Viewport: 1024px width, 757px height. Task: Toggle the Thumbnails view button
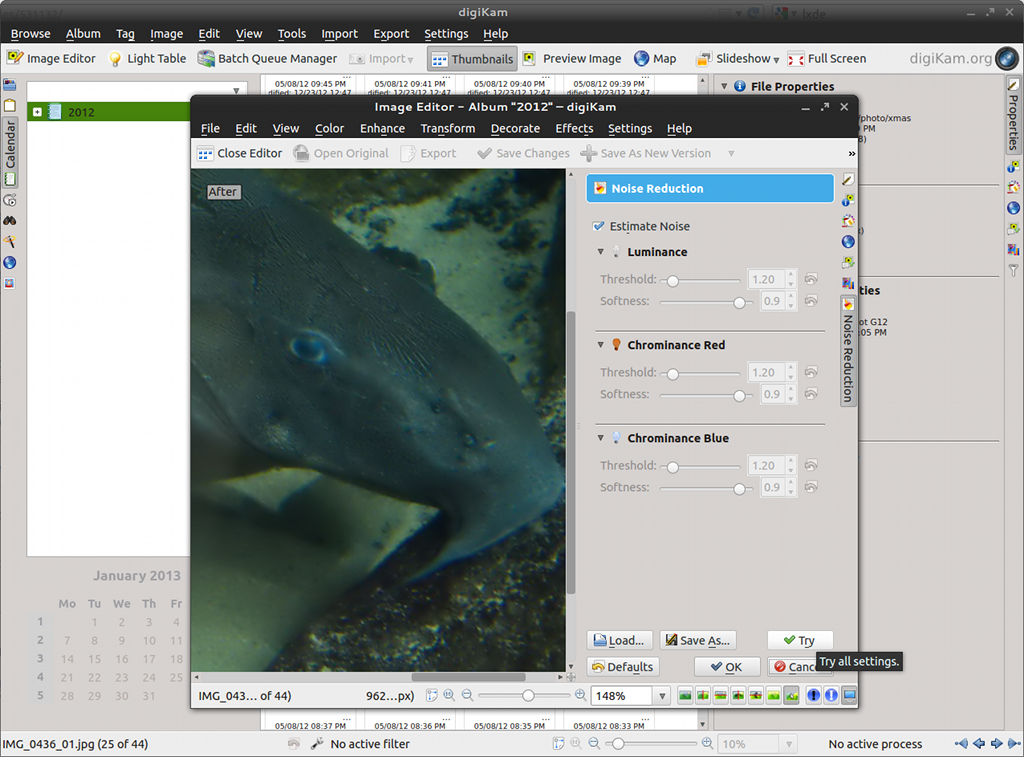(473, 59)
